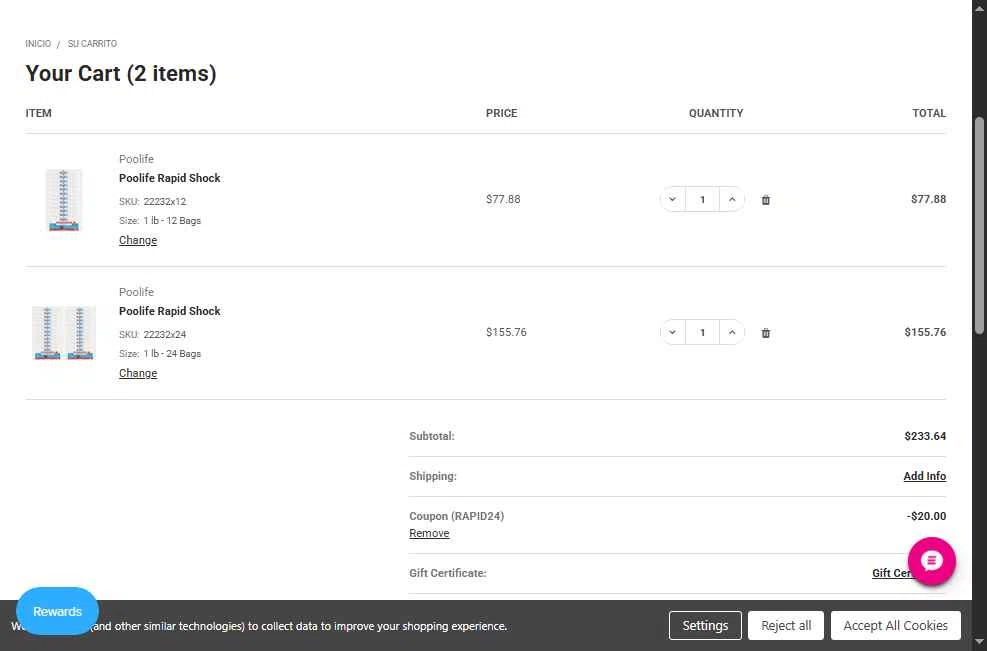Open the Gift Certificate link
987x651 pixels.
(x=891, y=573)
